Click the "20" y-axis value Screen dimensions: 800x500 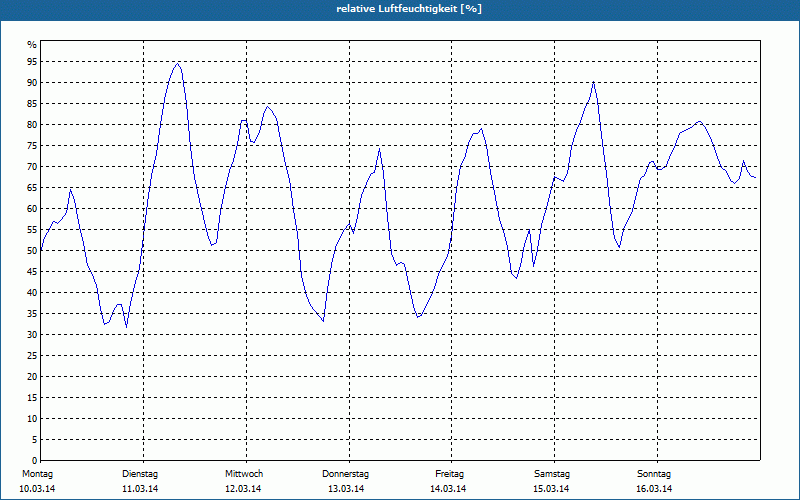click(x=32, y=377)
